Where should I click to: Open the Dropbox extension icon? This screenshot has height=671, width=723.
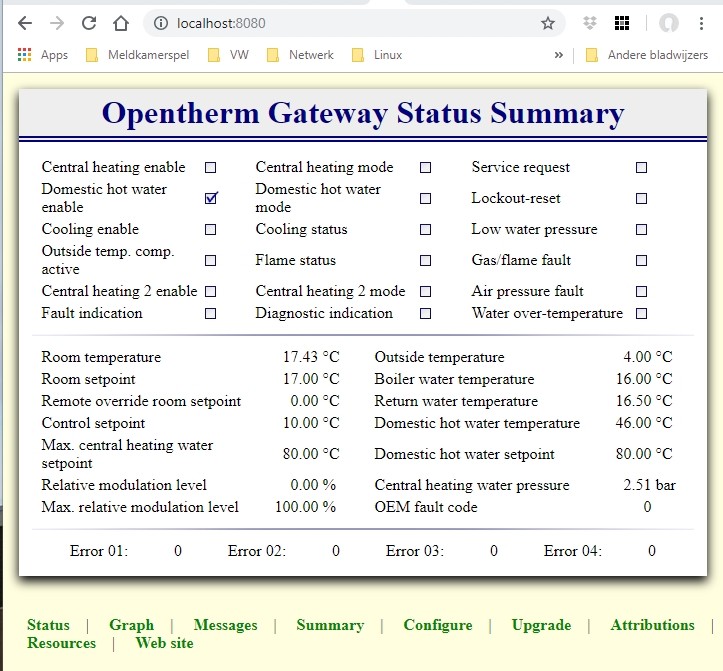[x=590, y=23]
